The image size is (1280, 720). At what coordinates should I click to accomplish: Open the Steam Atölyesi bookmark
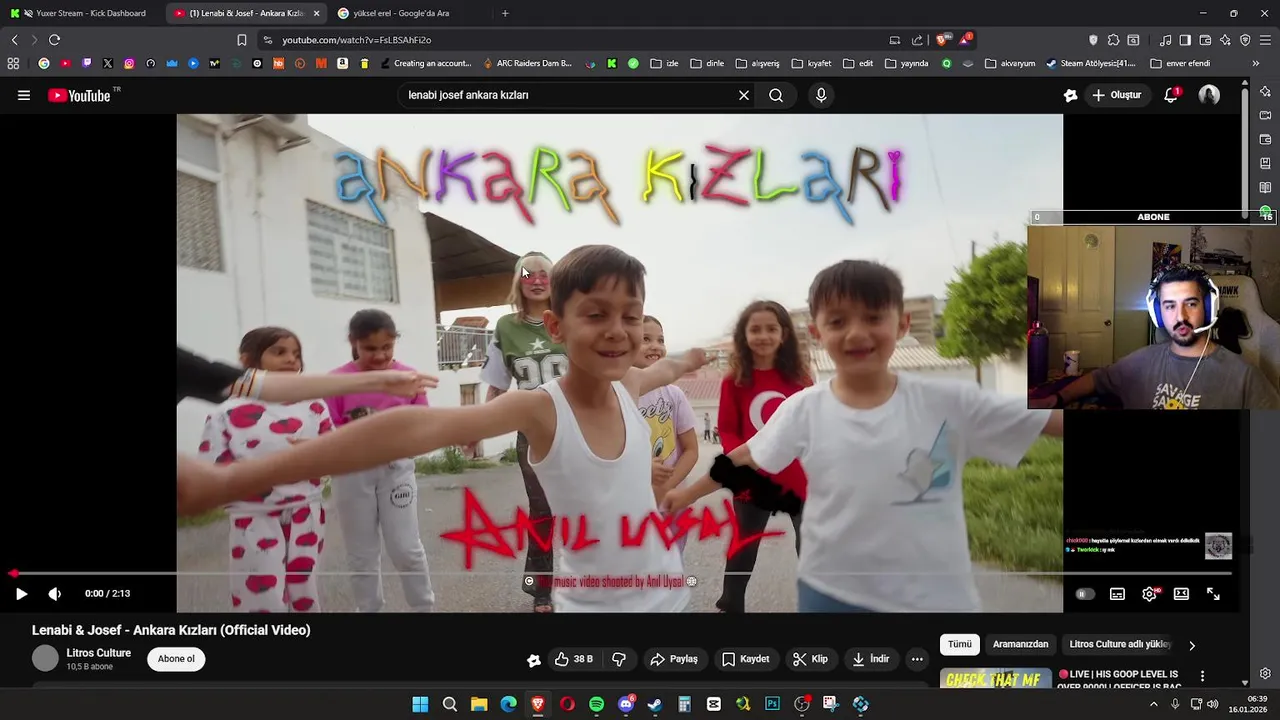[1090, 63]
